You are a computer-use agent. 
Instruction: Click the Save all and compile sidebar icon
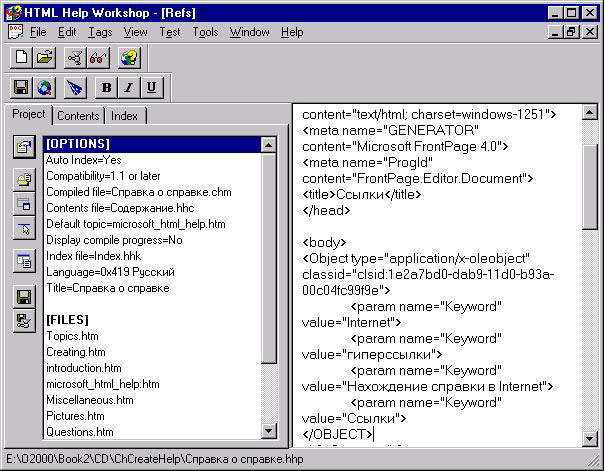point(24,320)
